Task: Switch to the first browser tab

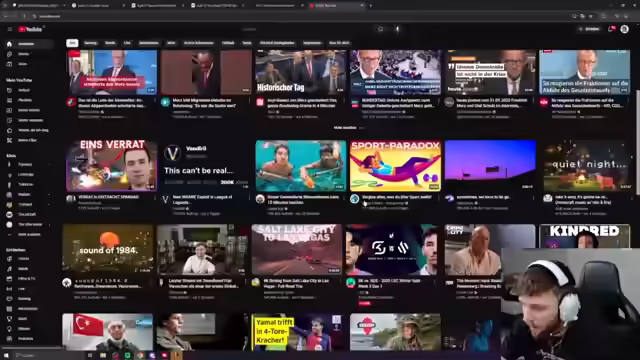Action: click(37, 6)
